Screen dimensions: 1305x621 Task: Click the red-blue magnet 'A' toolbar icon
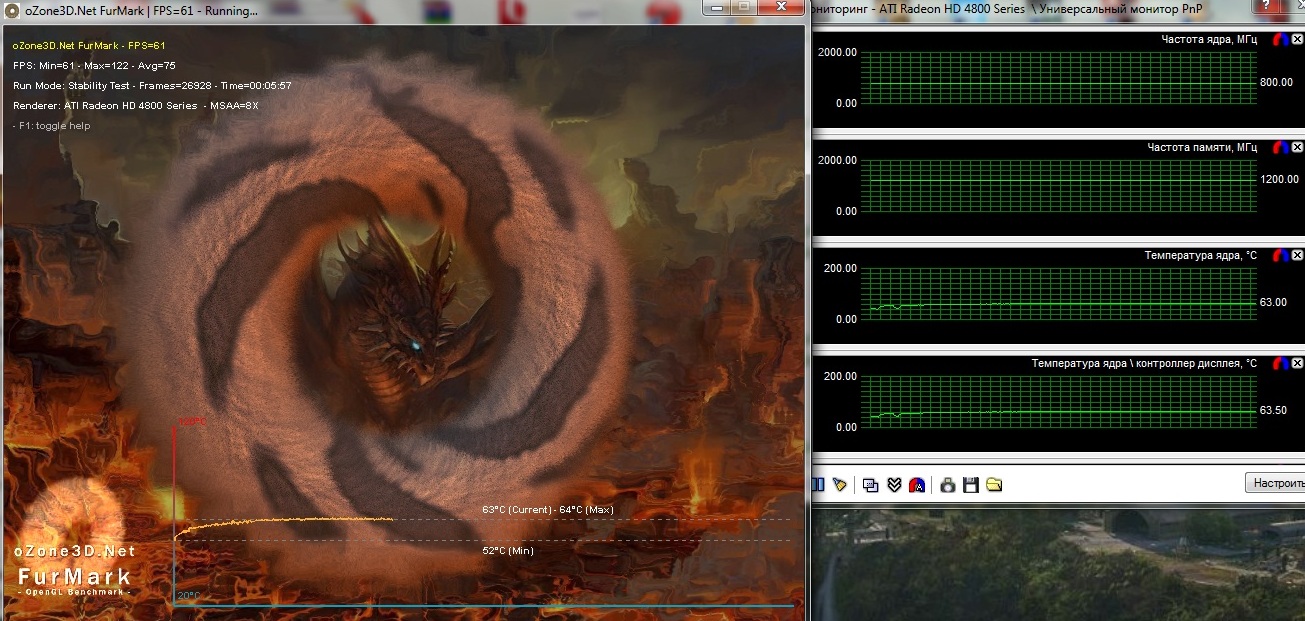pos(917,485)
